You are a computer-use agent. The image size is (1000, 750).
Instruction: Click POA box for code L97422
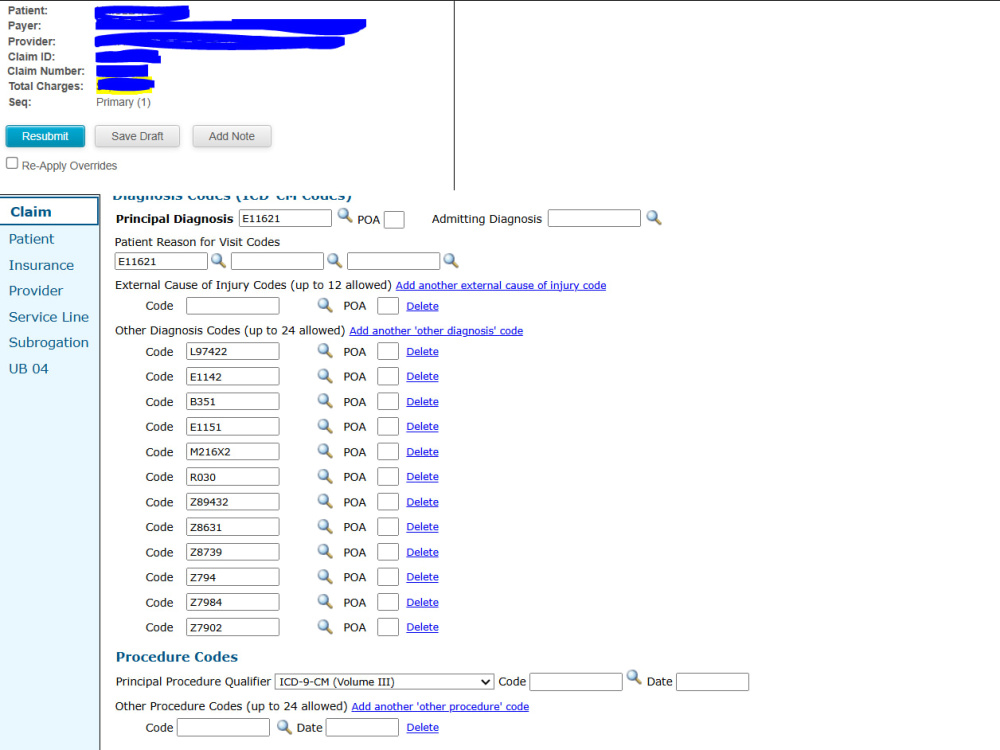[x=388, y=351]
